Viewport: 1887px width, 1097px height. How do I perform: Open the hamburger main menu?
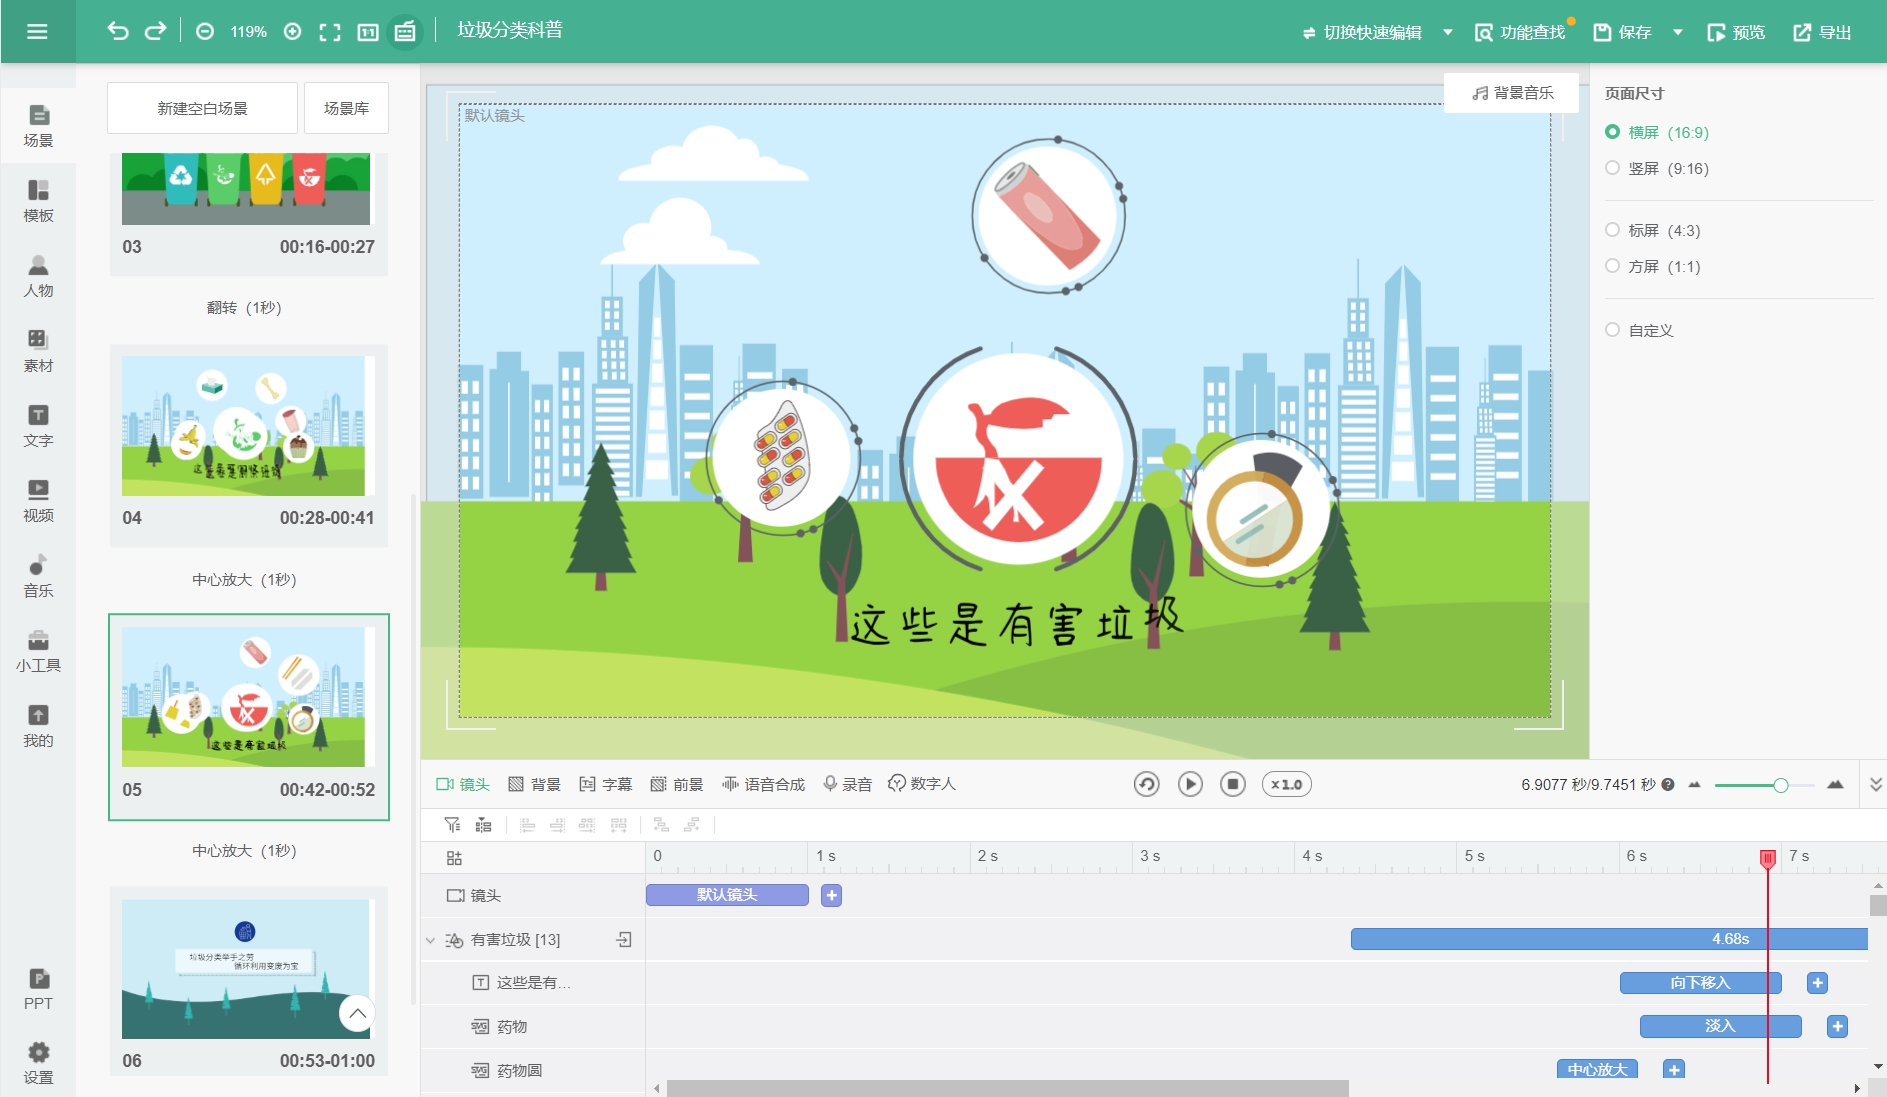click(x=37, y=32)
